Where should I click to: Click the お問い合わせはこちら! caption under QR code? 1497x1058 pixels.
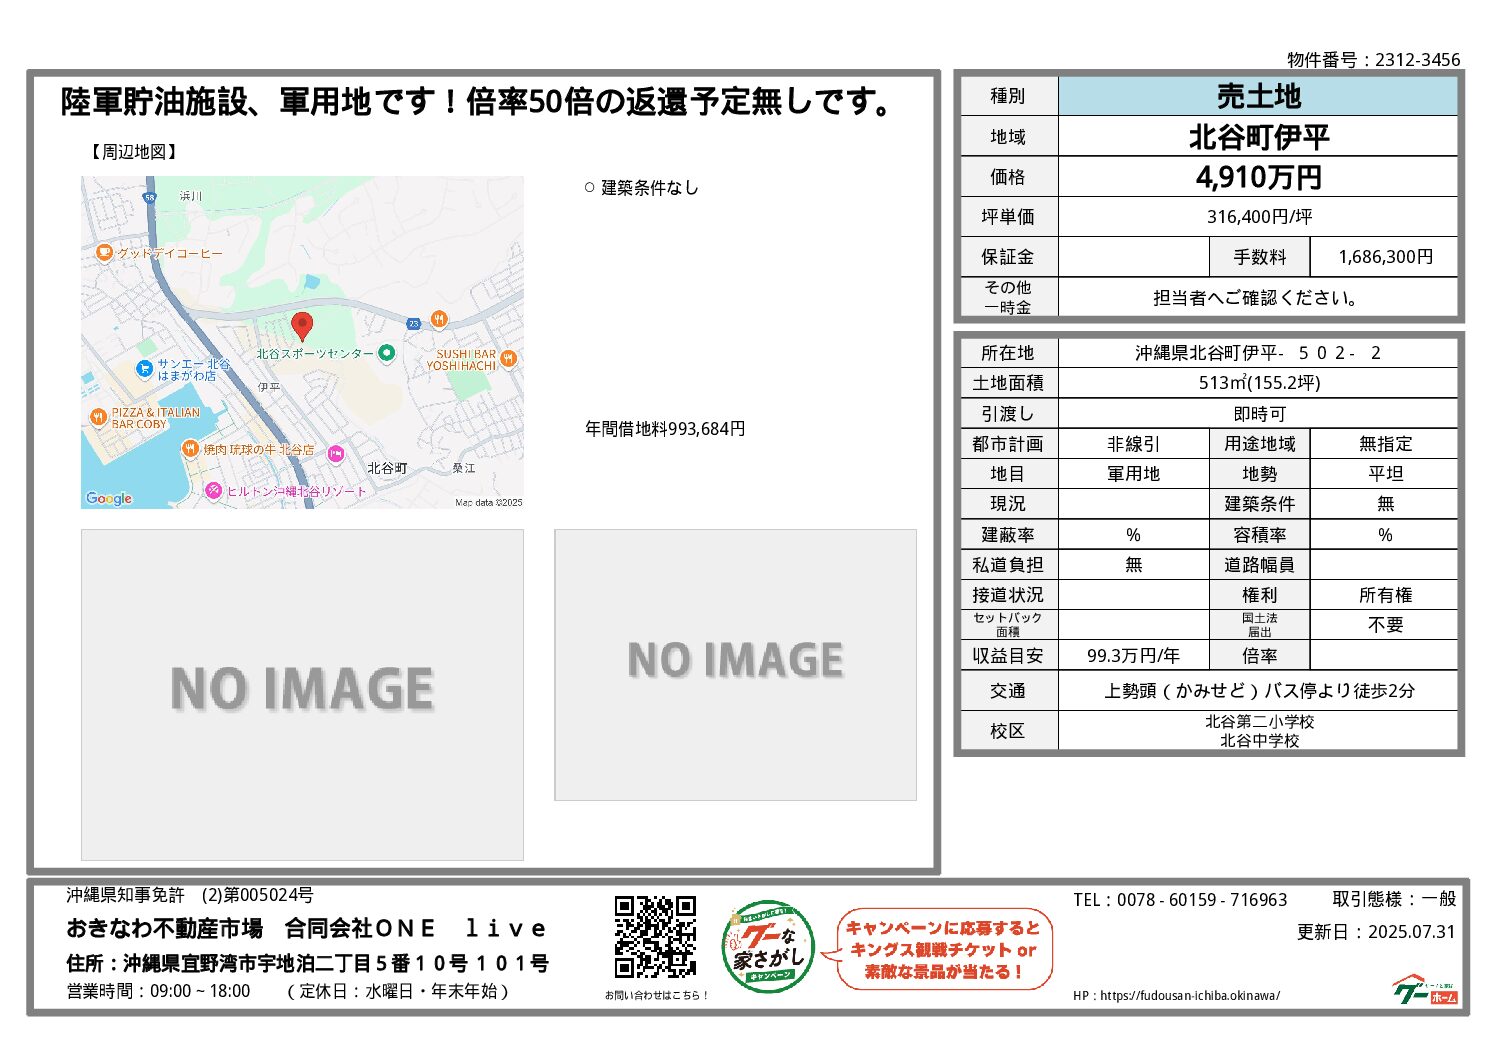656,995
